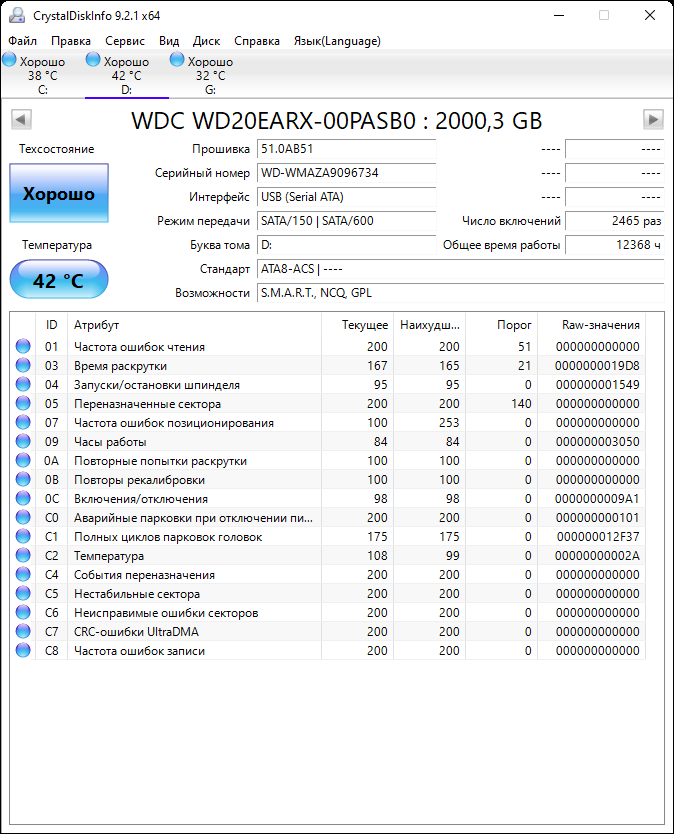Click the Возможности field S.M.A.R.T., NCQ, GPL

click(x=461, y=293)
